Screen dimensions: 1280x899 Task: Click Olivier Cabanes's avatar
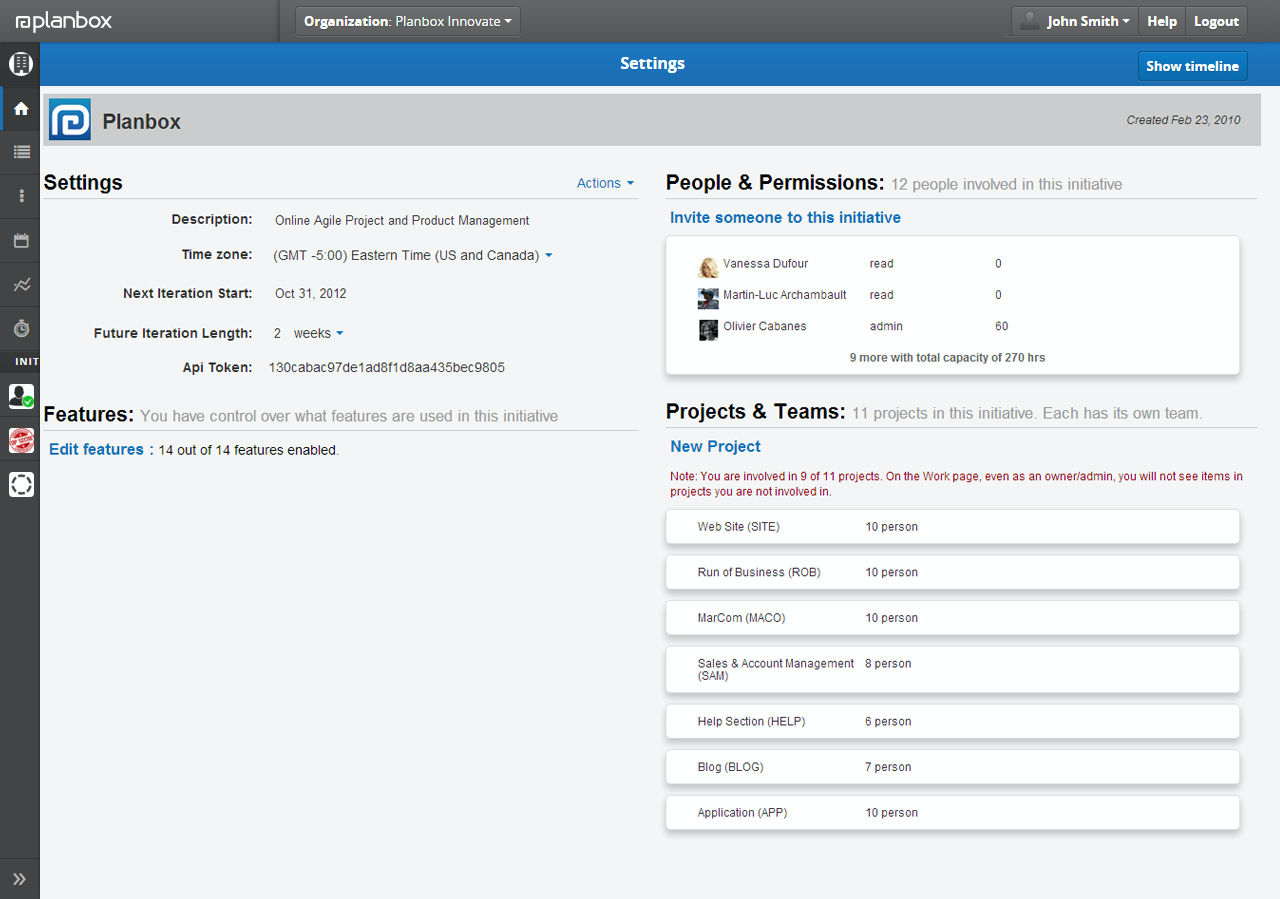point(708,330)
